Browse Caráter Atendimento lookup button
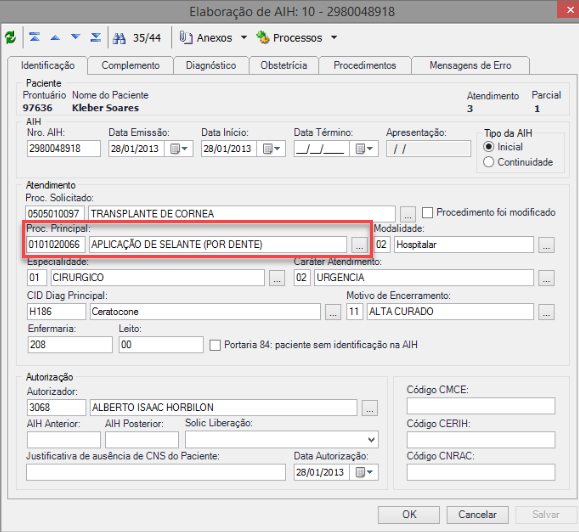This screenshot has height=532, width=579. click(x=546, y=278)
